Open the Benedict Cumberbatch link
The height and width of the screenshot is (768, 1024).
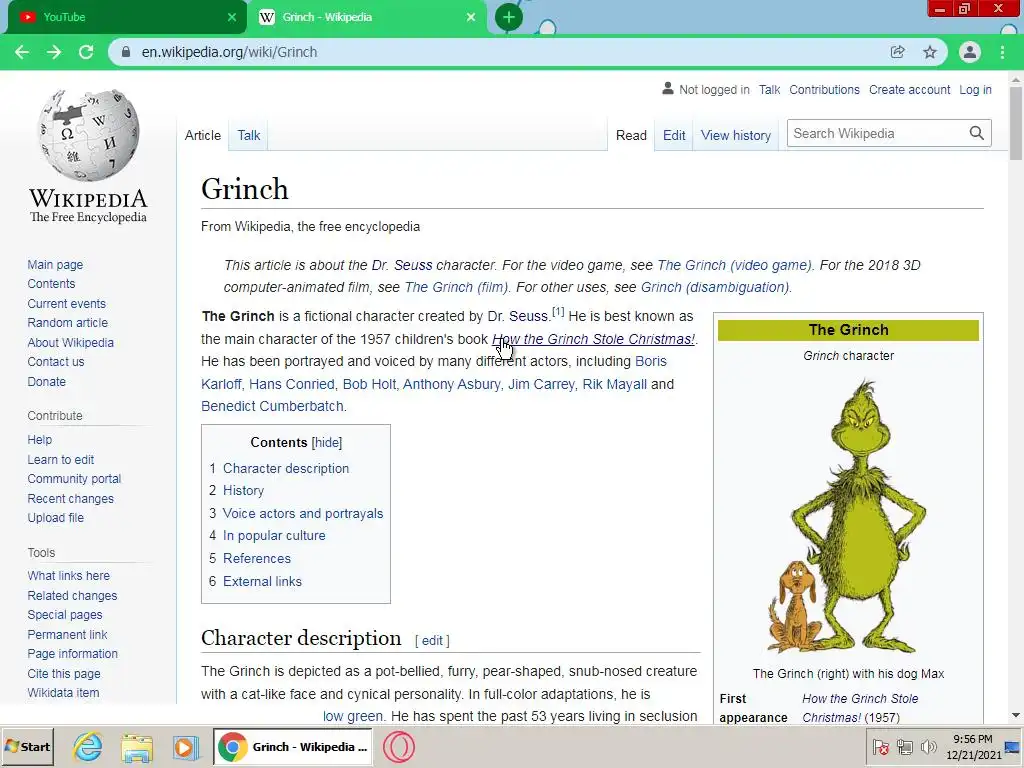point(272,406)
